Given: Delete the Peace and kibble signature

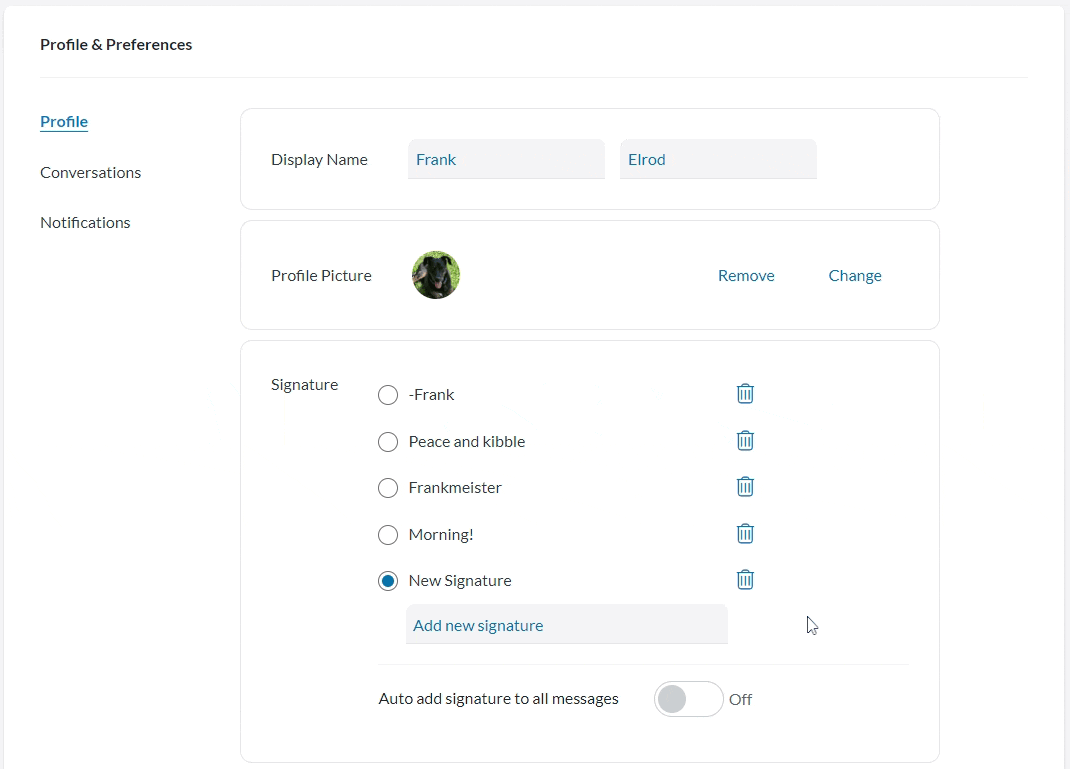Looking at the screenshot, I should point(745,441).
